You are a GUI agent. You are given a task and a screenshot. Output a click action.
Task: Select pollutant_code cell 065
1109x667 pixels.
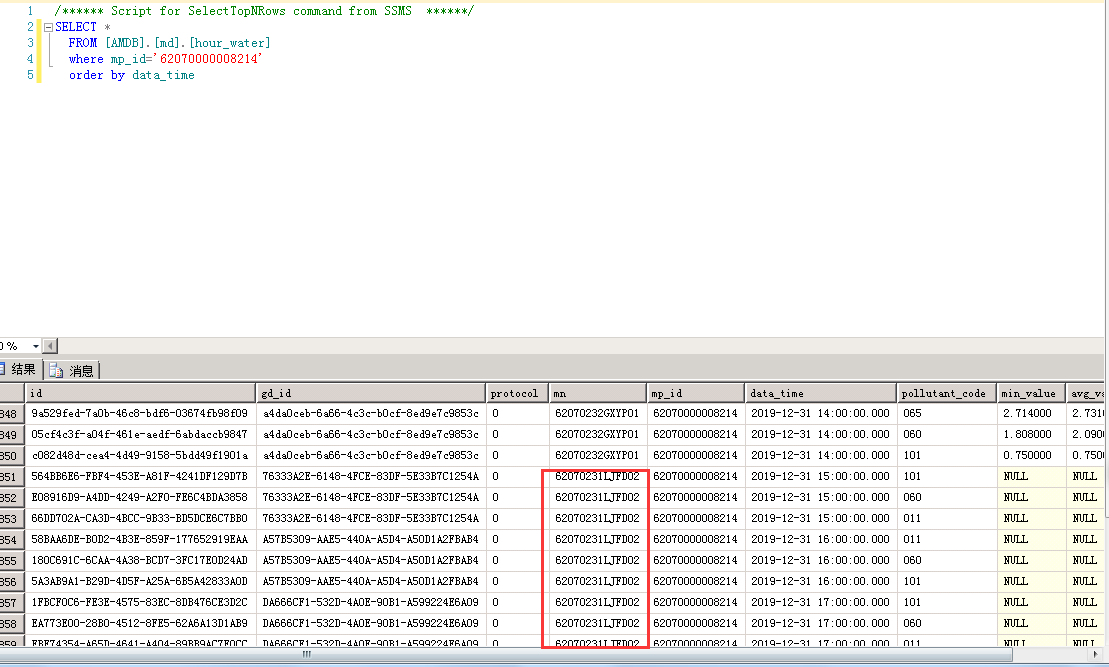point(946,414)
